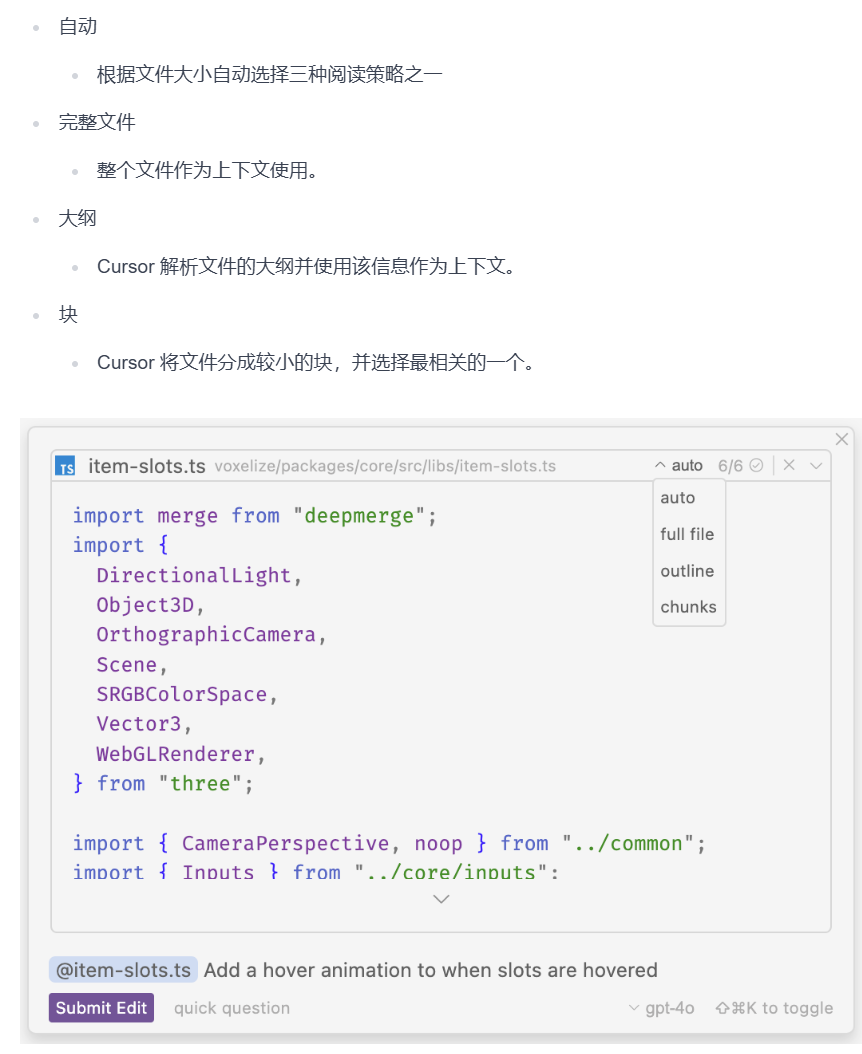Remove the item-slots.ts context with its X icon
This screenshot has width=862, height=1054.
coord(789,465)
